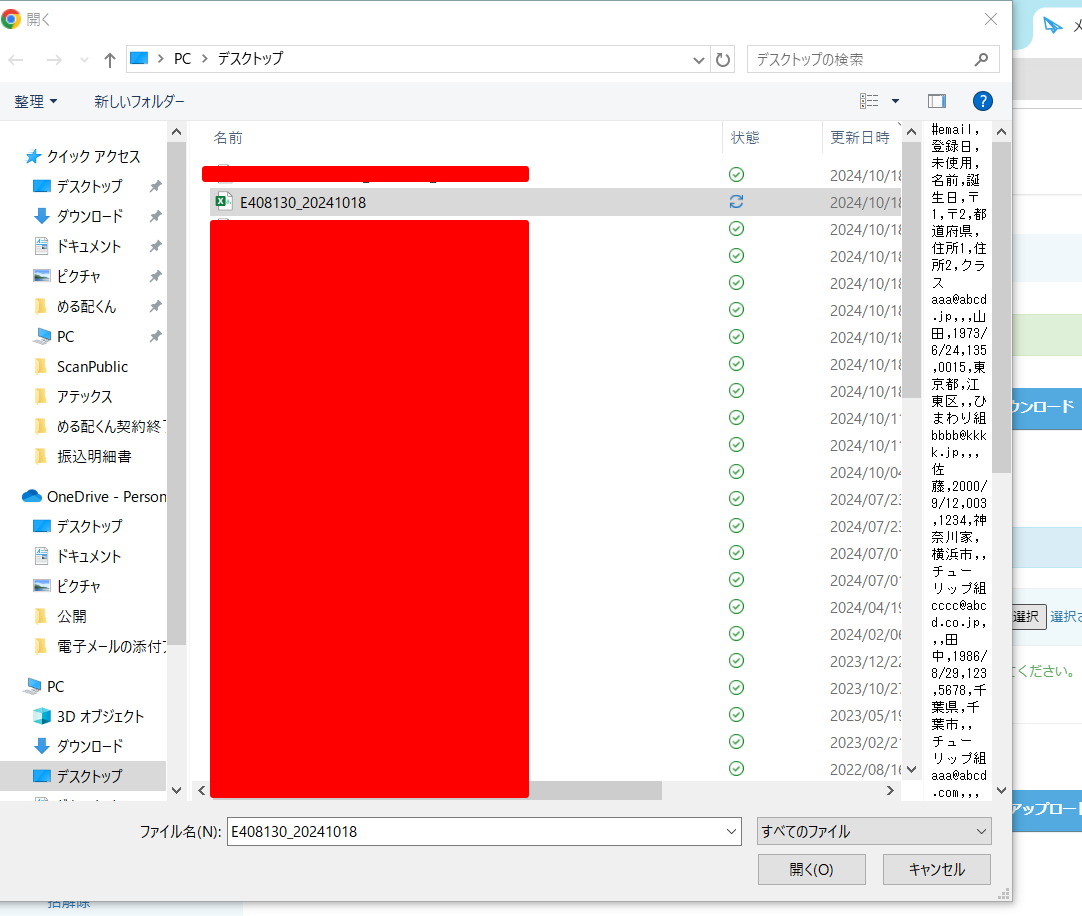Click navigation pane scroll up arrow
The image size is (1082, 916).
coord(176,131)
